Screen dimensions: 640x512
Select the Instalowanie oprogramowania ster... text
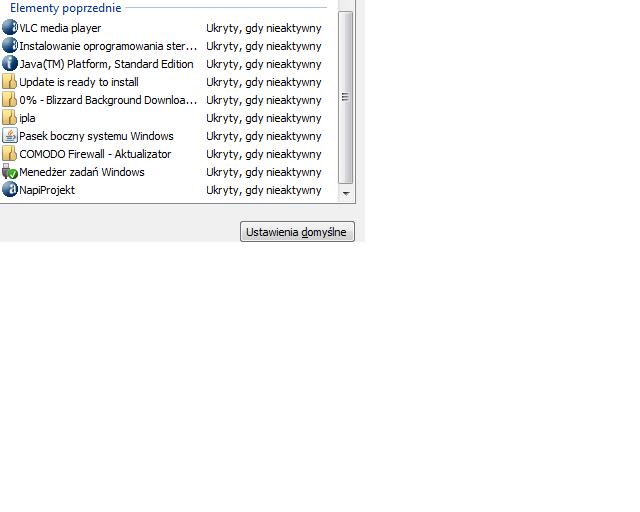[108, 46]
